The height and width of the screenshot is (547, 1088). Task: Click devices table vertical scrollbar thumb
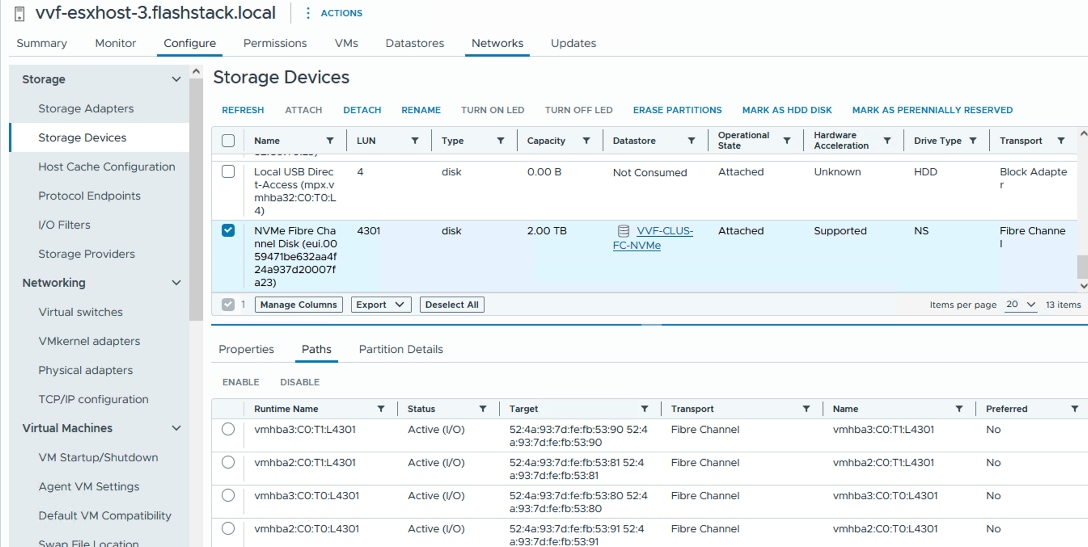pos(1082,267)
